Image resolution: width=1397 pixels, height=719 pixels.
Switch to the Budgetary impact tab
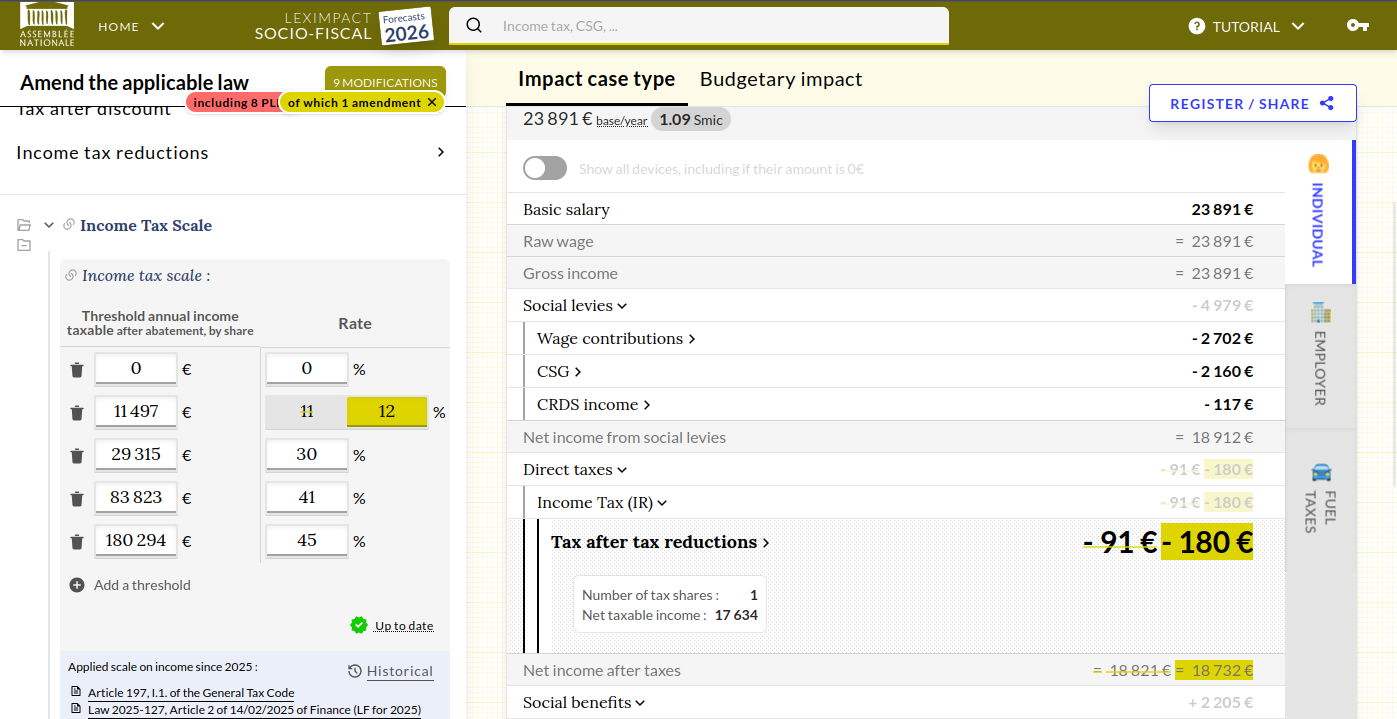click(780, 79)
